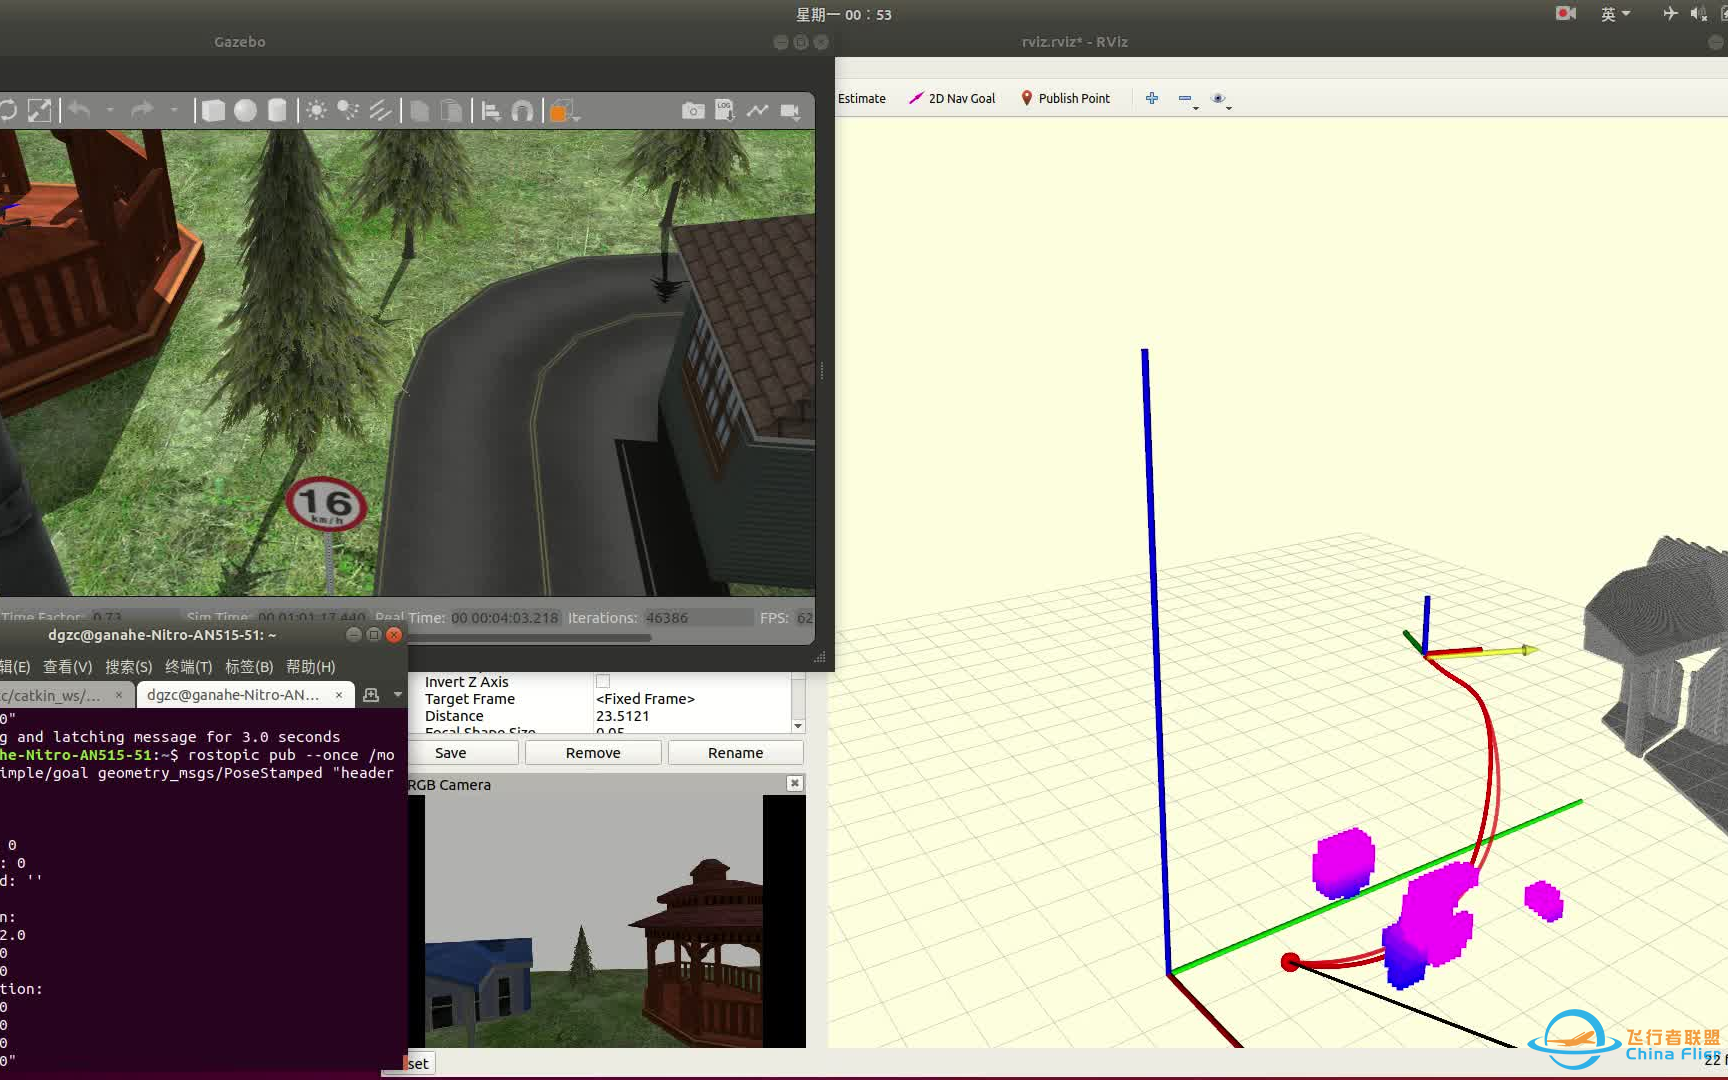
Task: Click the blue plus add-tool icon in RViz
Action: click(1152, 98)
